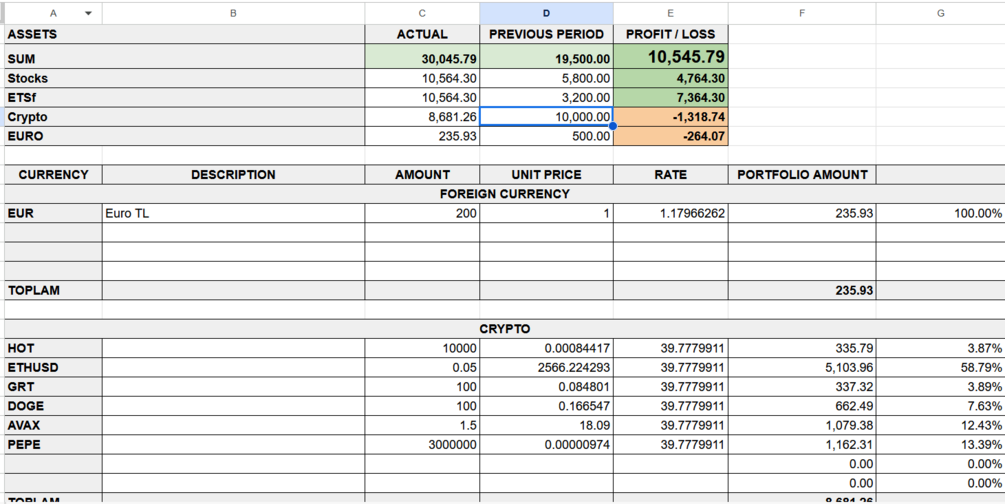
Task: Click the Crypto row label in ASSETS
Action: click(185, 117)
